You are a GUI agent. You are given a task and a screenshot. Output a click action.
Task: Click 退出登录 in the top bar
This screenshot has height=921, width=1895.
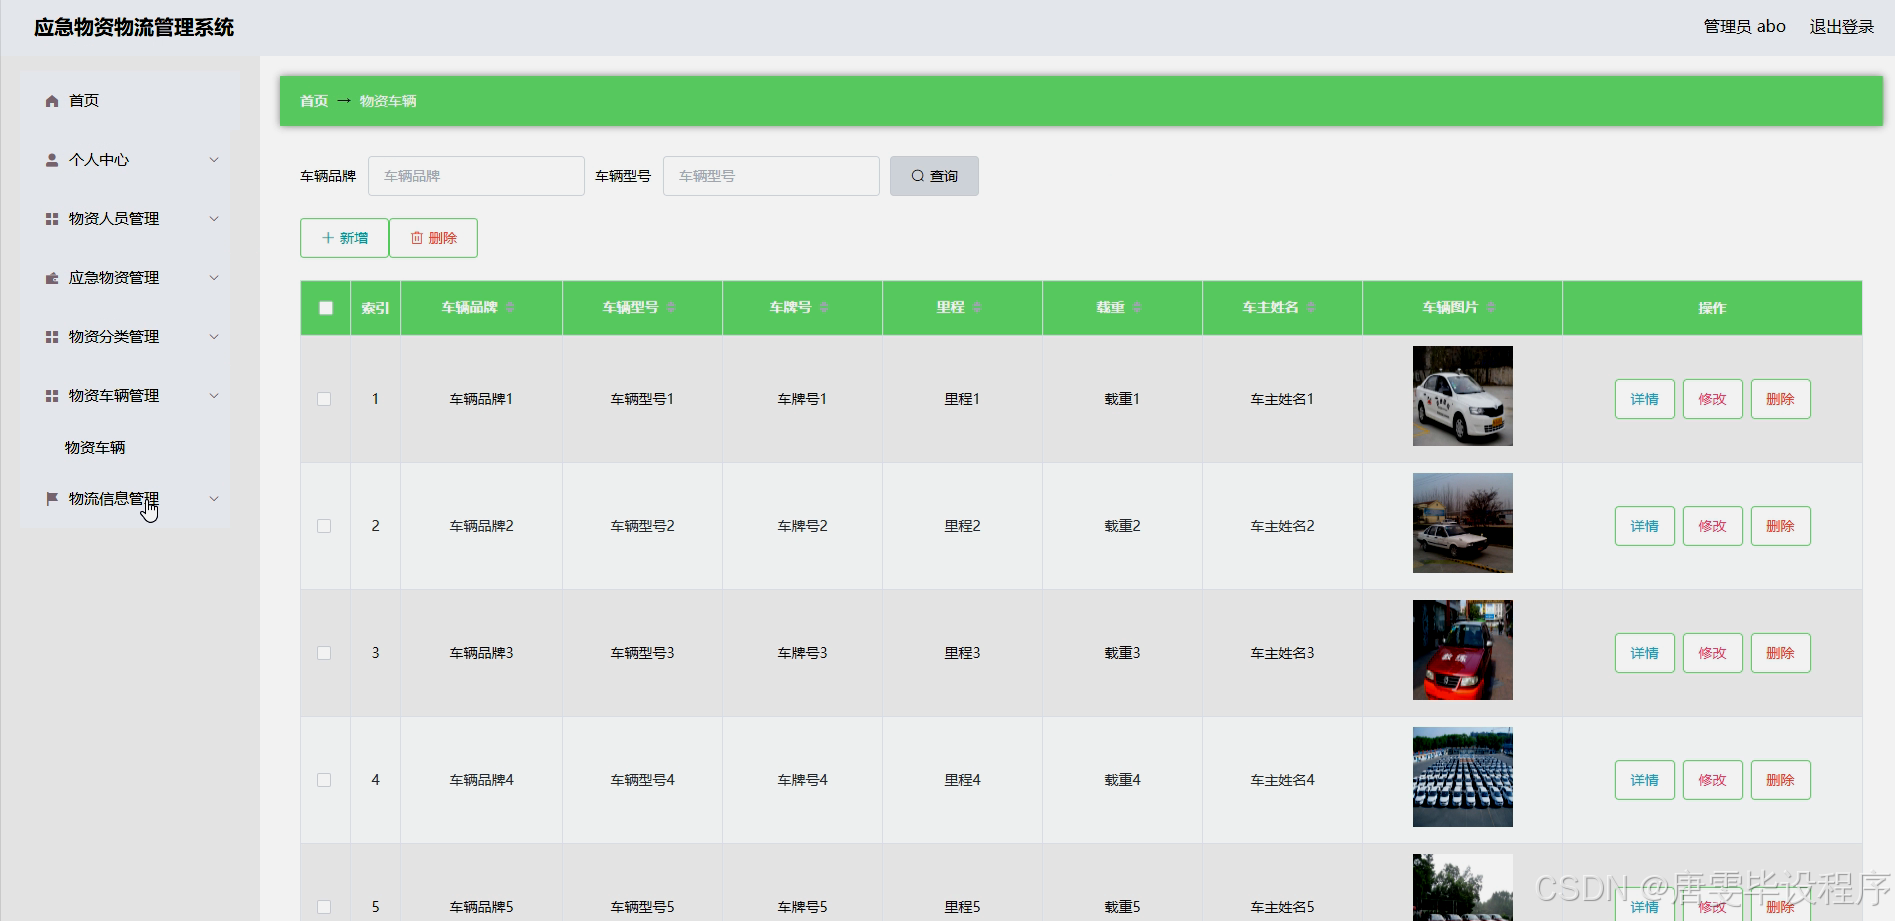point(1841,27)
